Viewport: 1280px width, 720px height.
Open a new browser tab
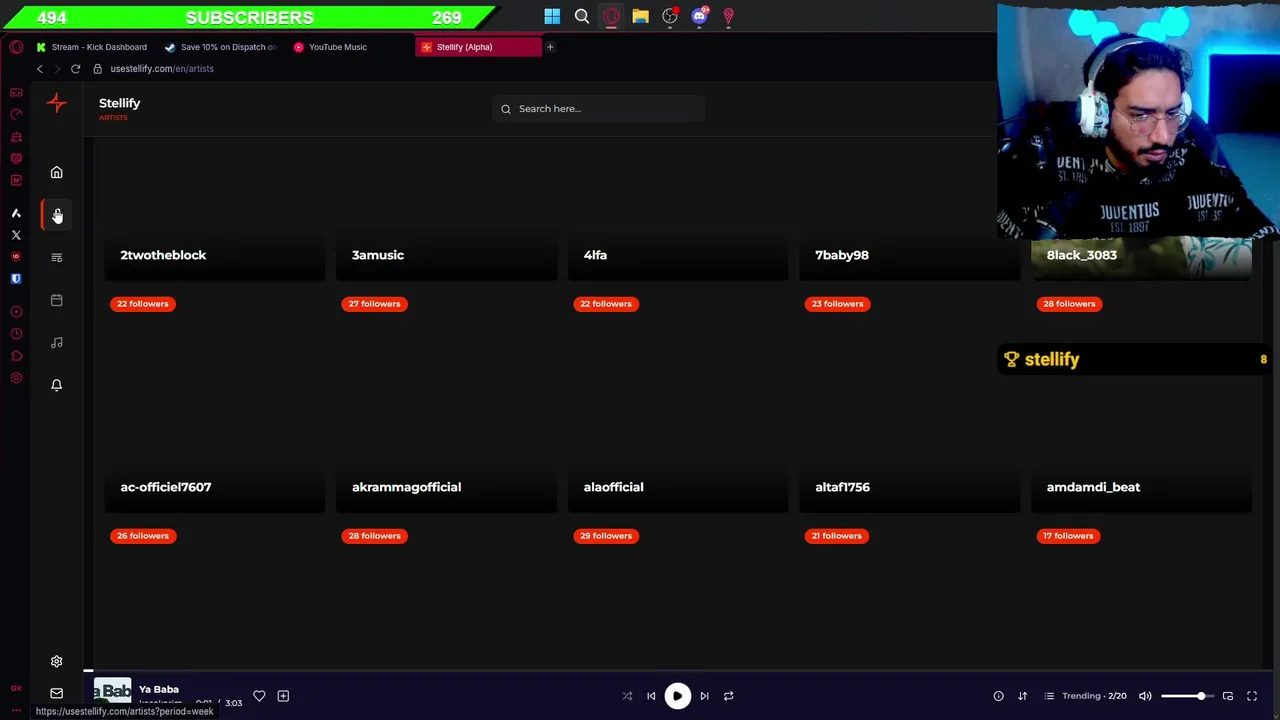click(550, 47)
